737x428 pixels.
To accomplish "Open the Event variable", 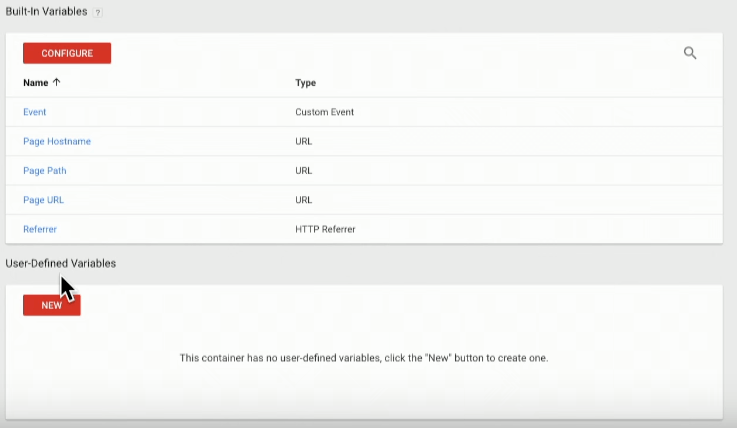I will coord(35,112).
